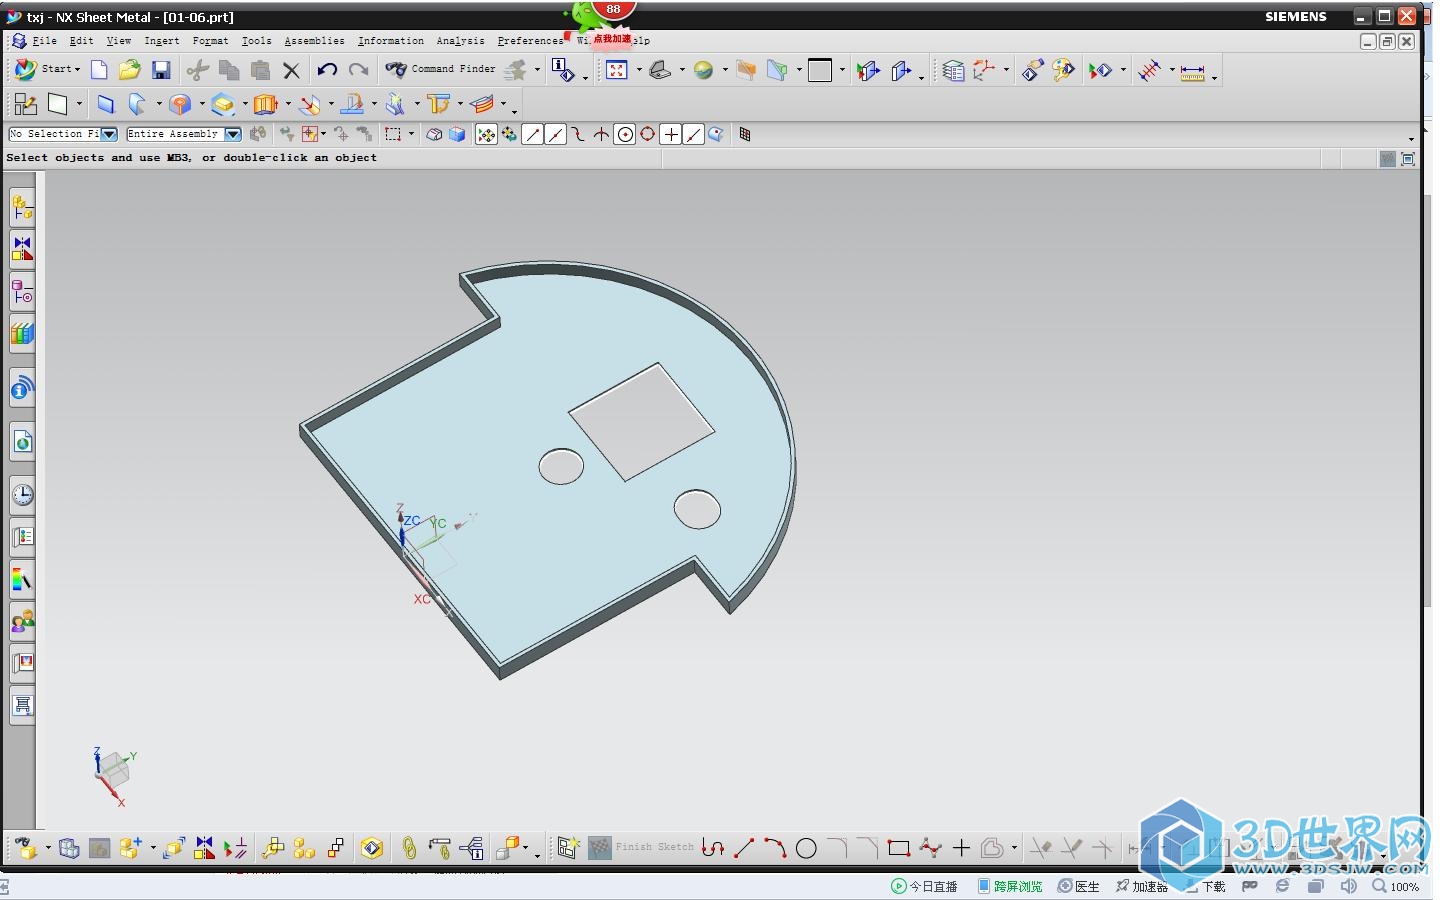Toggle the Point on Curve snap option
The width and height of the screenshot is (1440, 900).
point(694,134)
